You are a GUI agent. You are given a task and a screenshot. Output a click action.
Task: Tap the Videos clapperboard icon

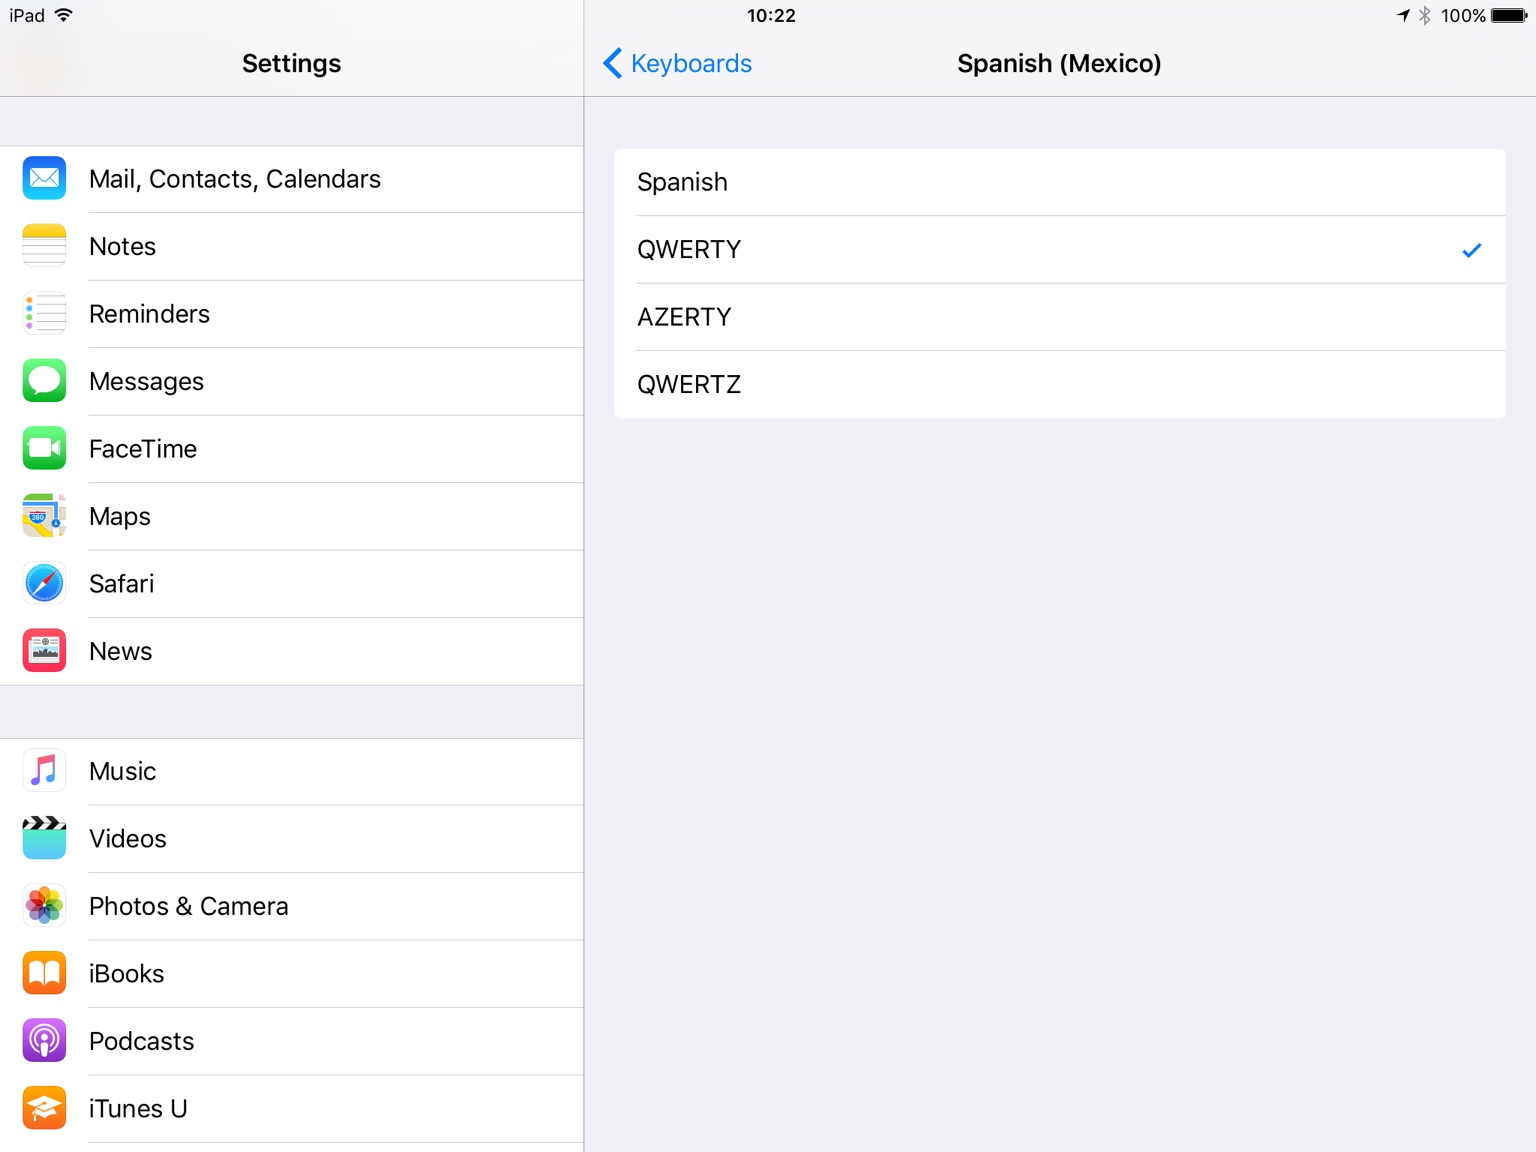[x=44, y=838]
